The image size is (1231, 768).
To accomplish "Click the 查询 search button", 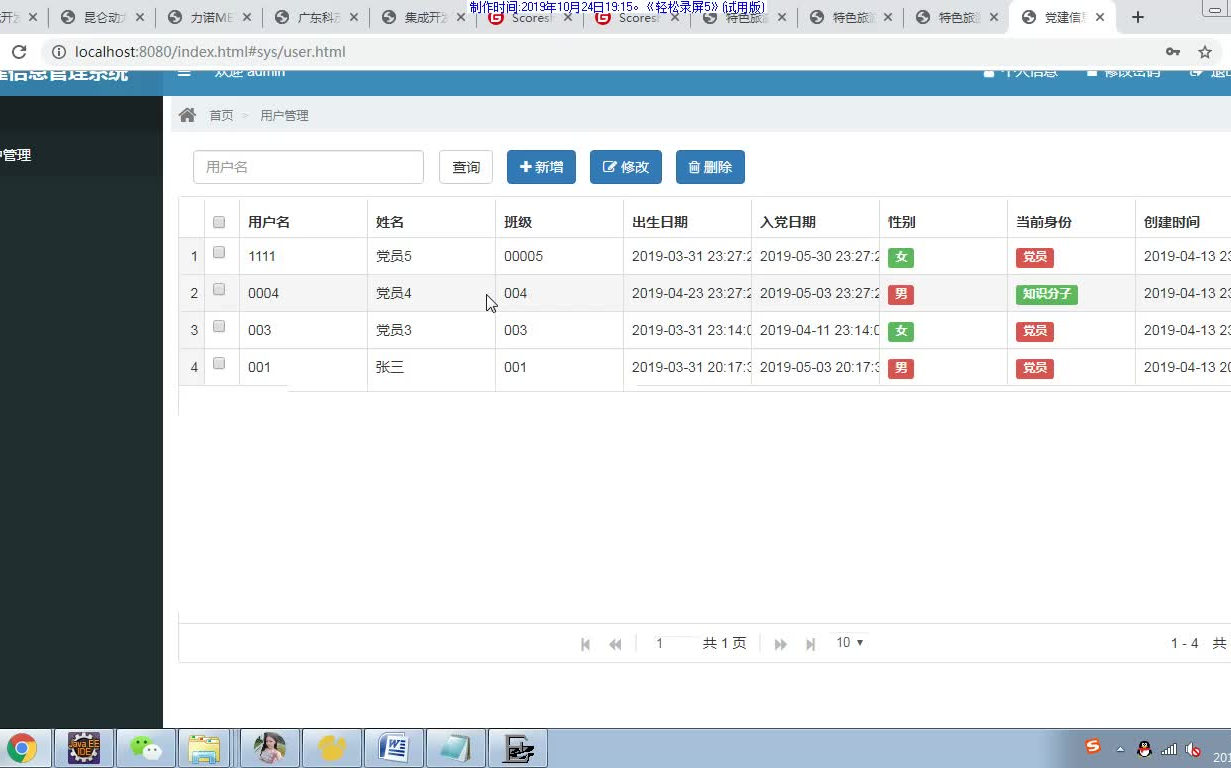I will click(x=466, y=167).
